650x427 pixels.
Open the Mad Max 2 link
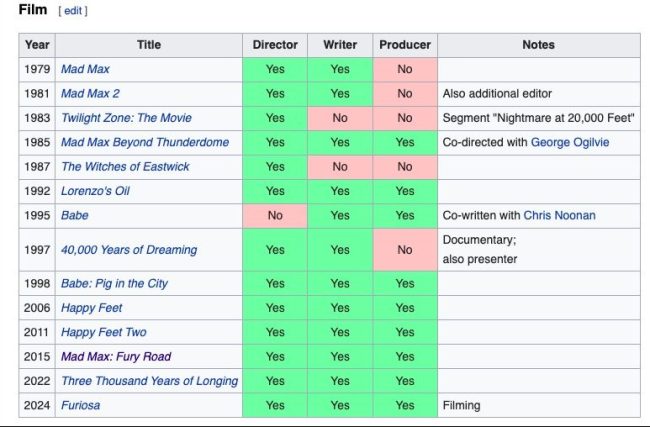point(91,94)
